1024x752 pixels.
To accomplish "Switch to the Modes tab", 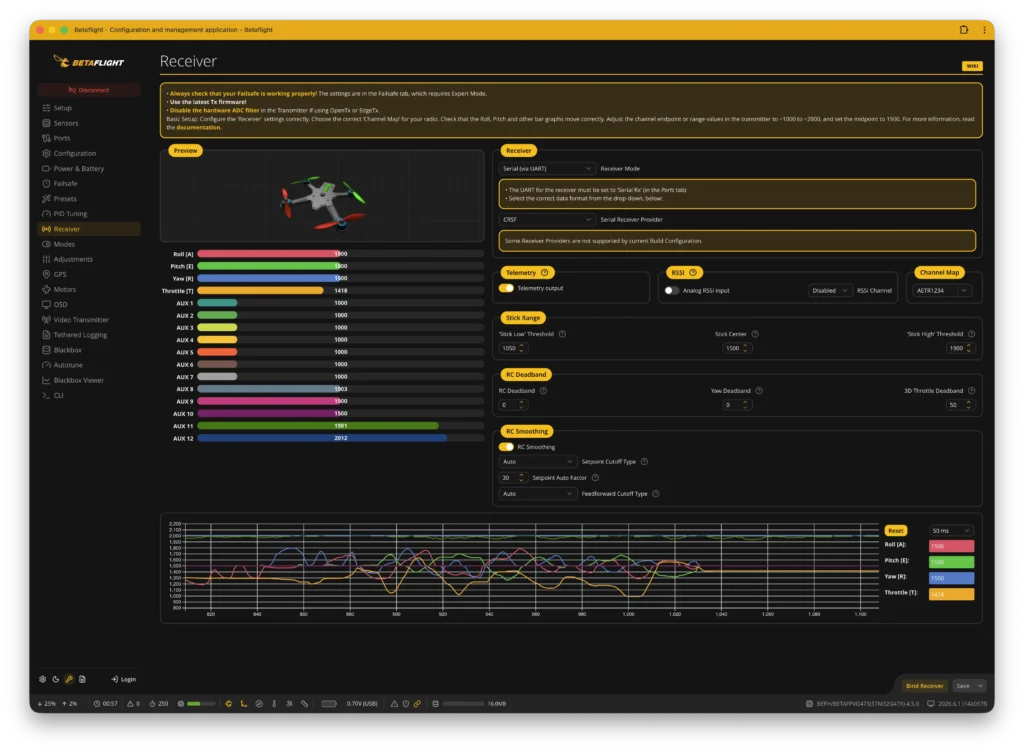I will [x=88, y=244].
